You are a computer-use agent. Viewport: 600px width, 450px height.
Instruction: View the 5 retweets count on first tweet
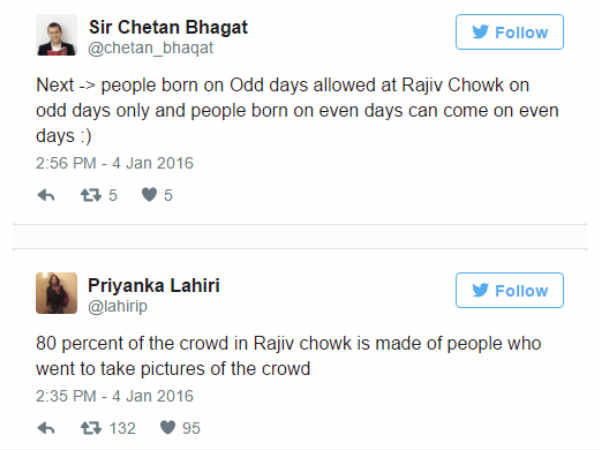click(x=112, y=196)
